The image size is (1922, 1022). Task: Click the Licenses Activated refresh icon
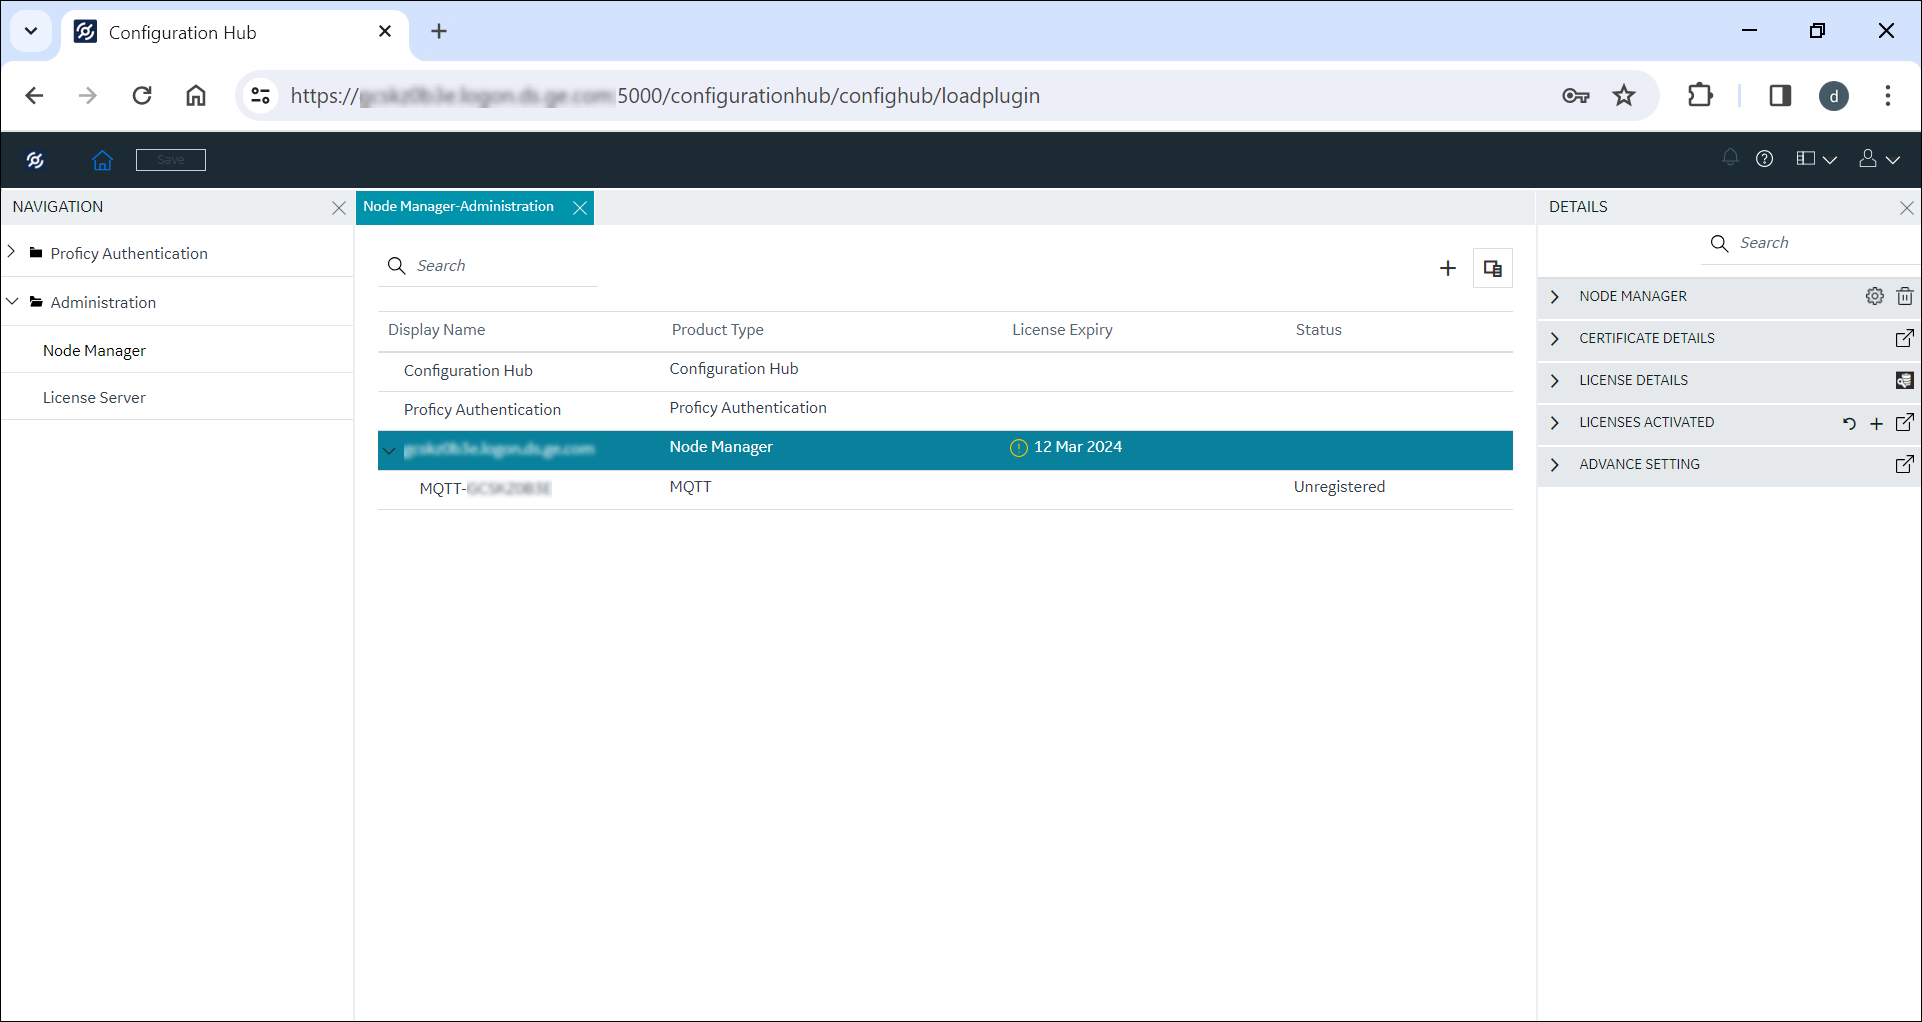[1849, 423]
